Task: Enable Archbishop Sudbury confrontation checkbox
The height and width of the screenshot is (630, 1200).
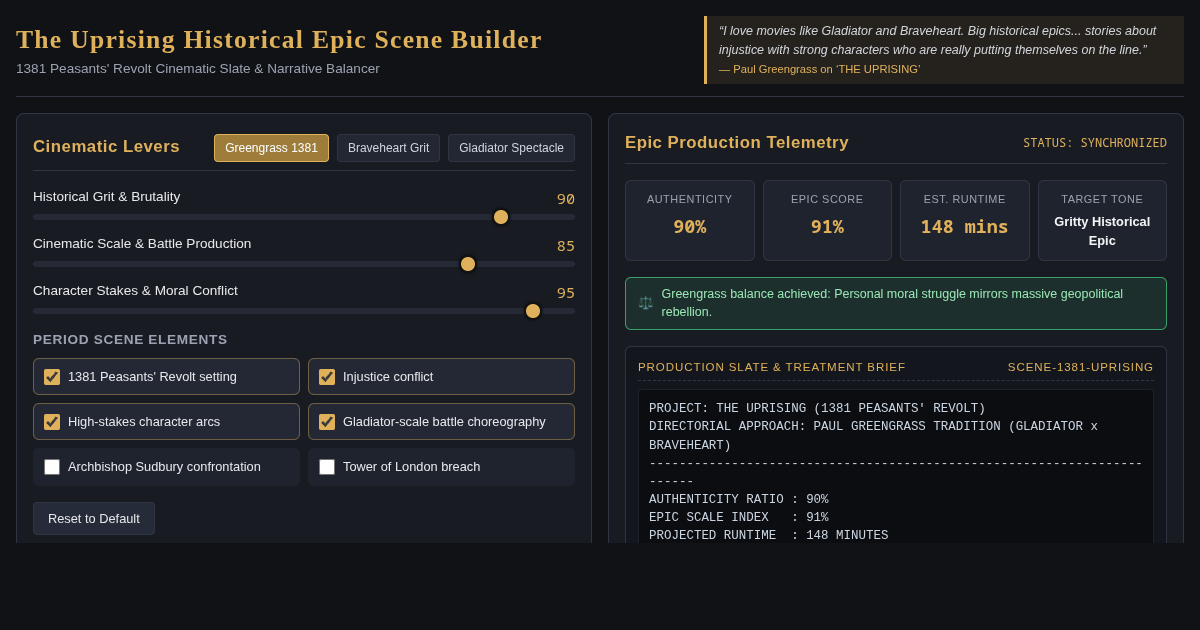Action: [52, 467]
